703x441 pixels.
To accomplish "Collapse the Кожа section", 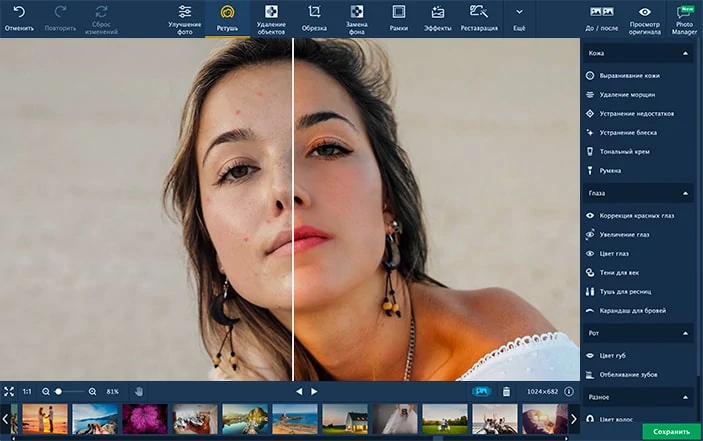I will point(686,52).
